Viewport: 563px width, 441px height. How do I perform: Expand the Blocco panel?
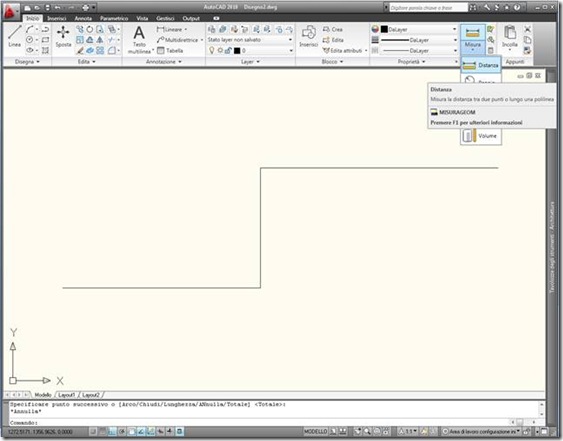(332, 62)
